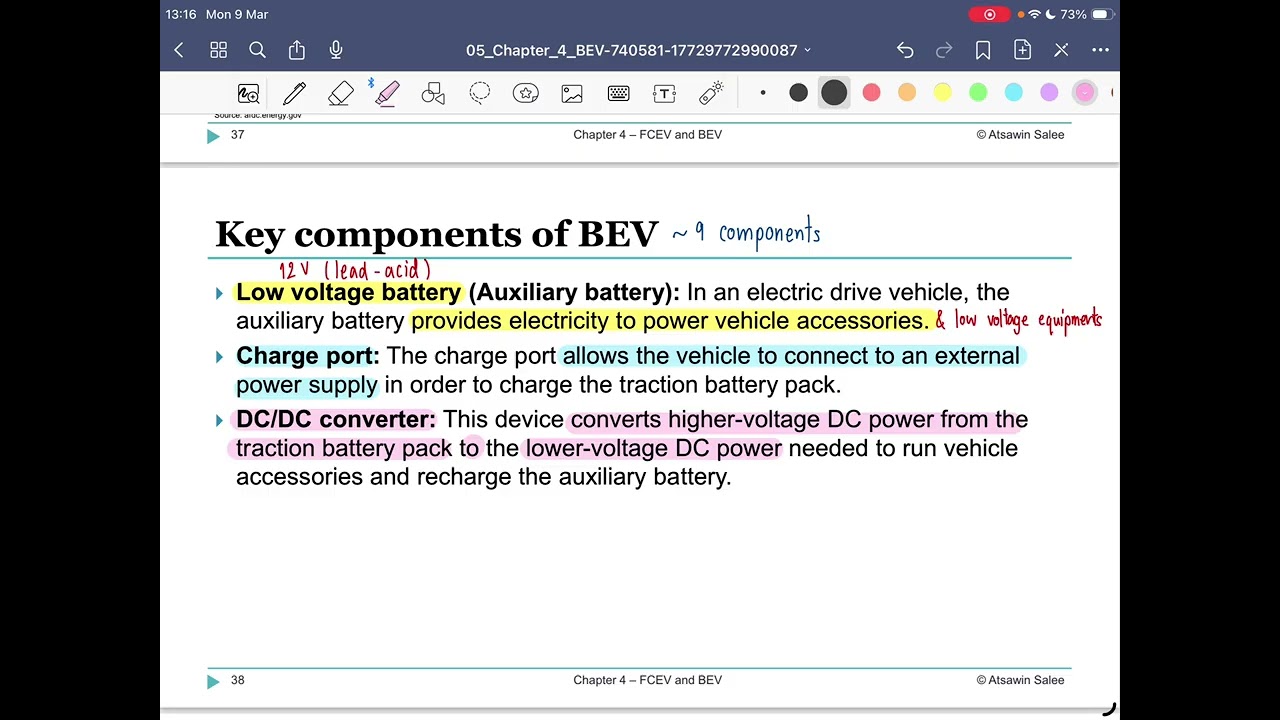This screenshot has height=720, width=1280.
Task: Choose the largest stroke thickness dot
Action: click(834, 93)
